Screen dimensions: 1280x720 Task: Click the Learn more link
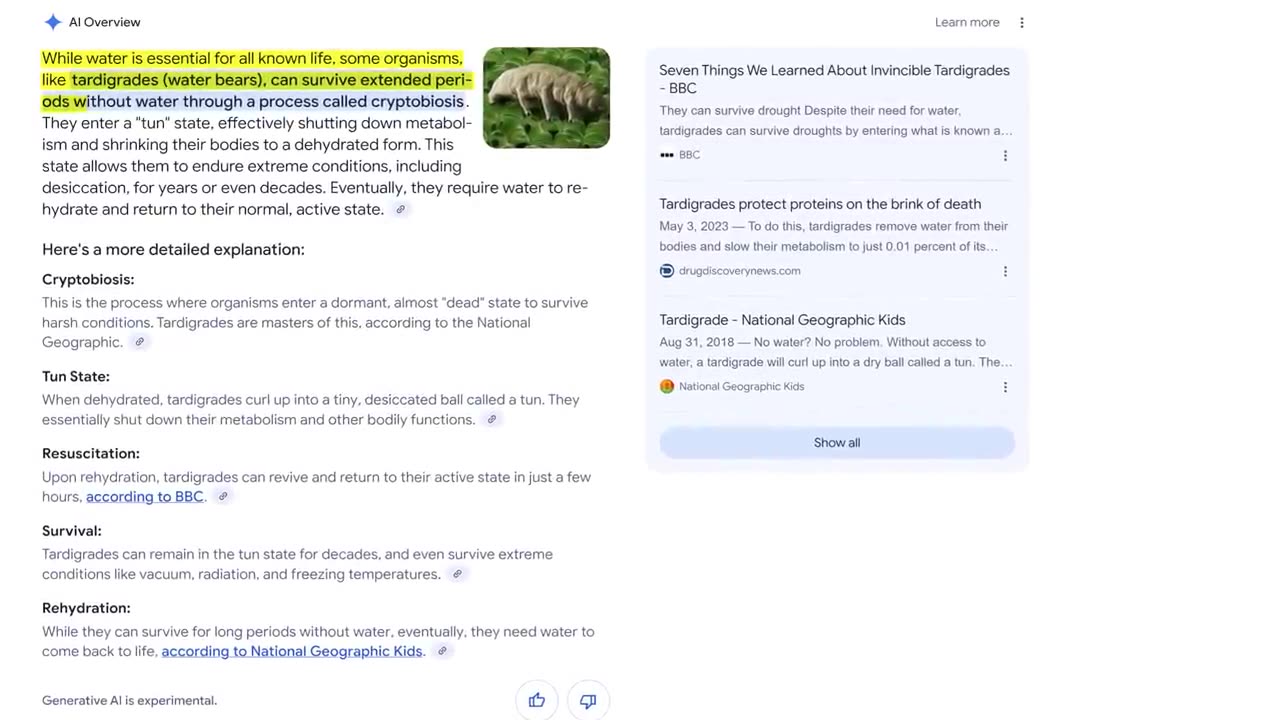(967, 22)
